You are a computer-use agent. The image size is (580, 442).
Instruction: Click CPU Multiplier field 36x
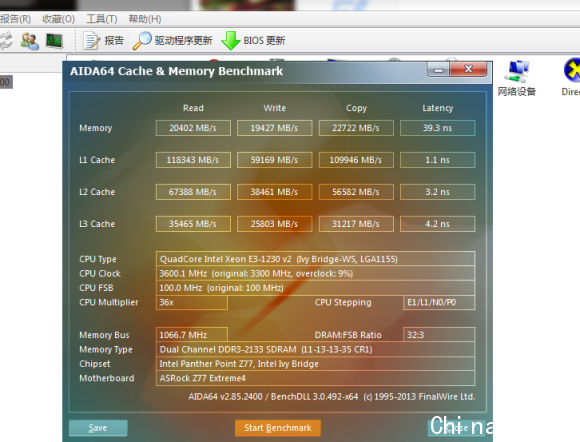[192, 302]
